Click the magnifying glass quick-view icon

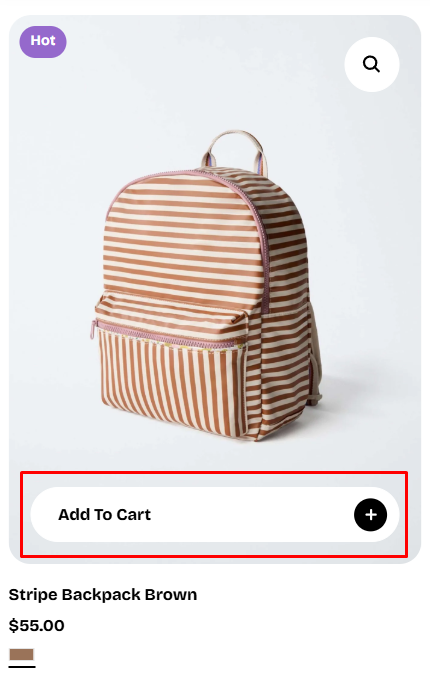pyautogui.click(x=371, y=64)
